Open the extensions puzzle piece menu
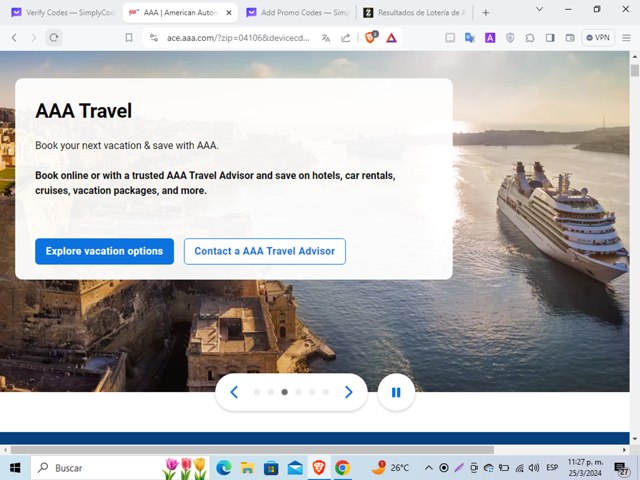The image size is (640, 480). [530, 38]
